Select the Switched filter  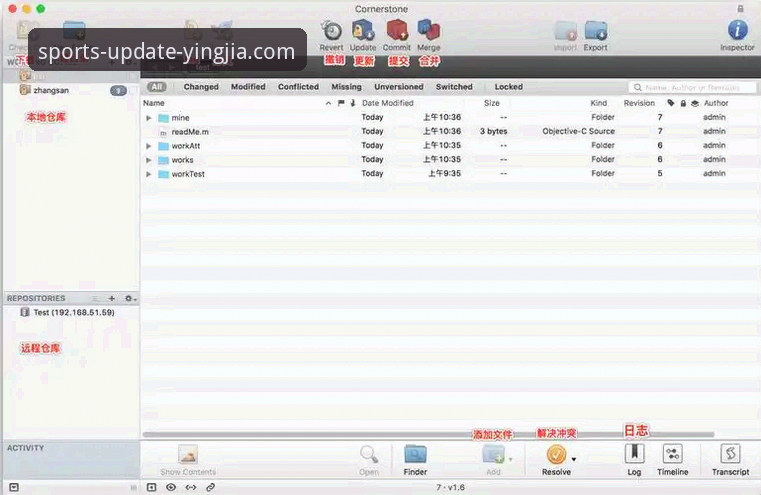coord(454,87)
